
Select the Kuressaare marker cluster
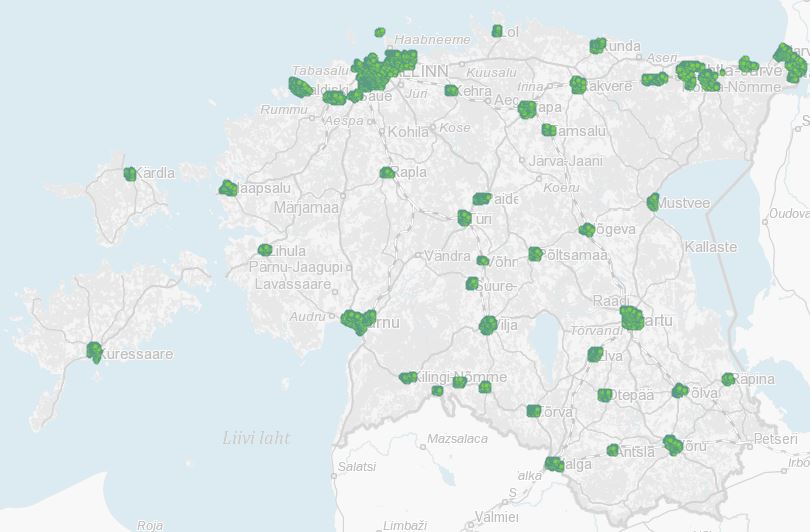click(x=94, y=351)
